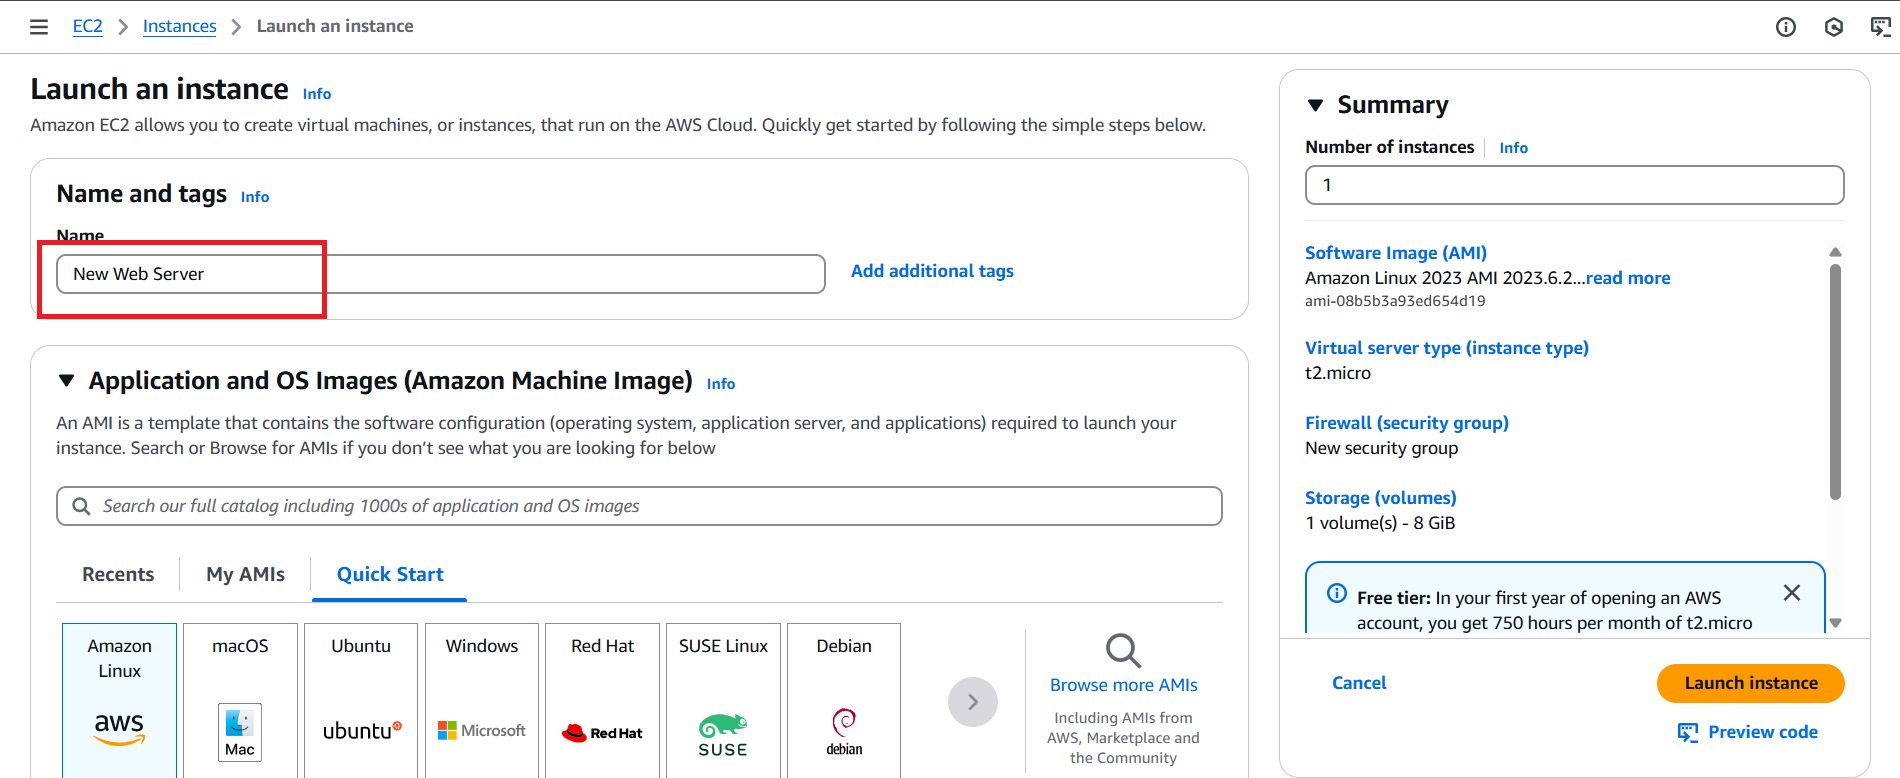Click Add additional tags
This screenshot has width=1900, height=778.
coord(932,271)
